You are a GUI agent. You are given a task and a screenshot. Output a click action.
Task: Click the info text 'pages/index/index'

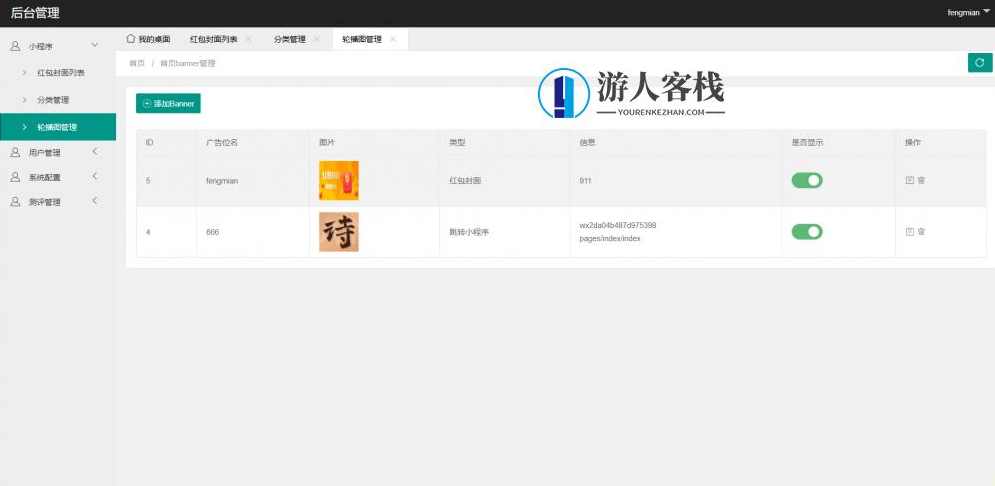(x=610, y=239)
